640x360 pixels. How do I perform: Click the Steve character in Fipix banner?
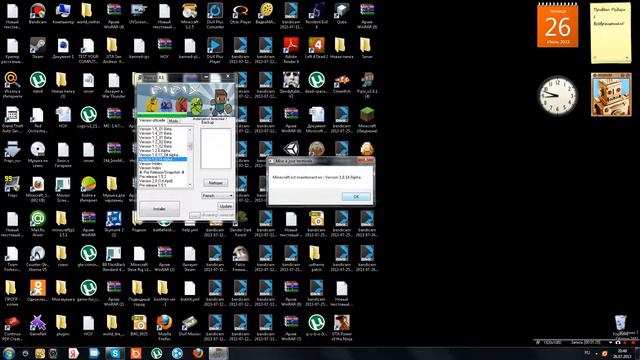[222, 102]
